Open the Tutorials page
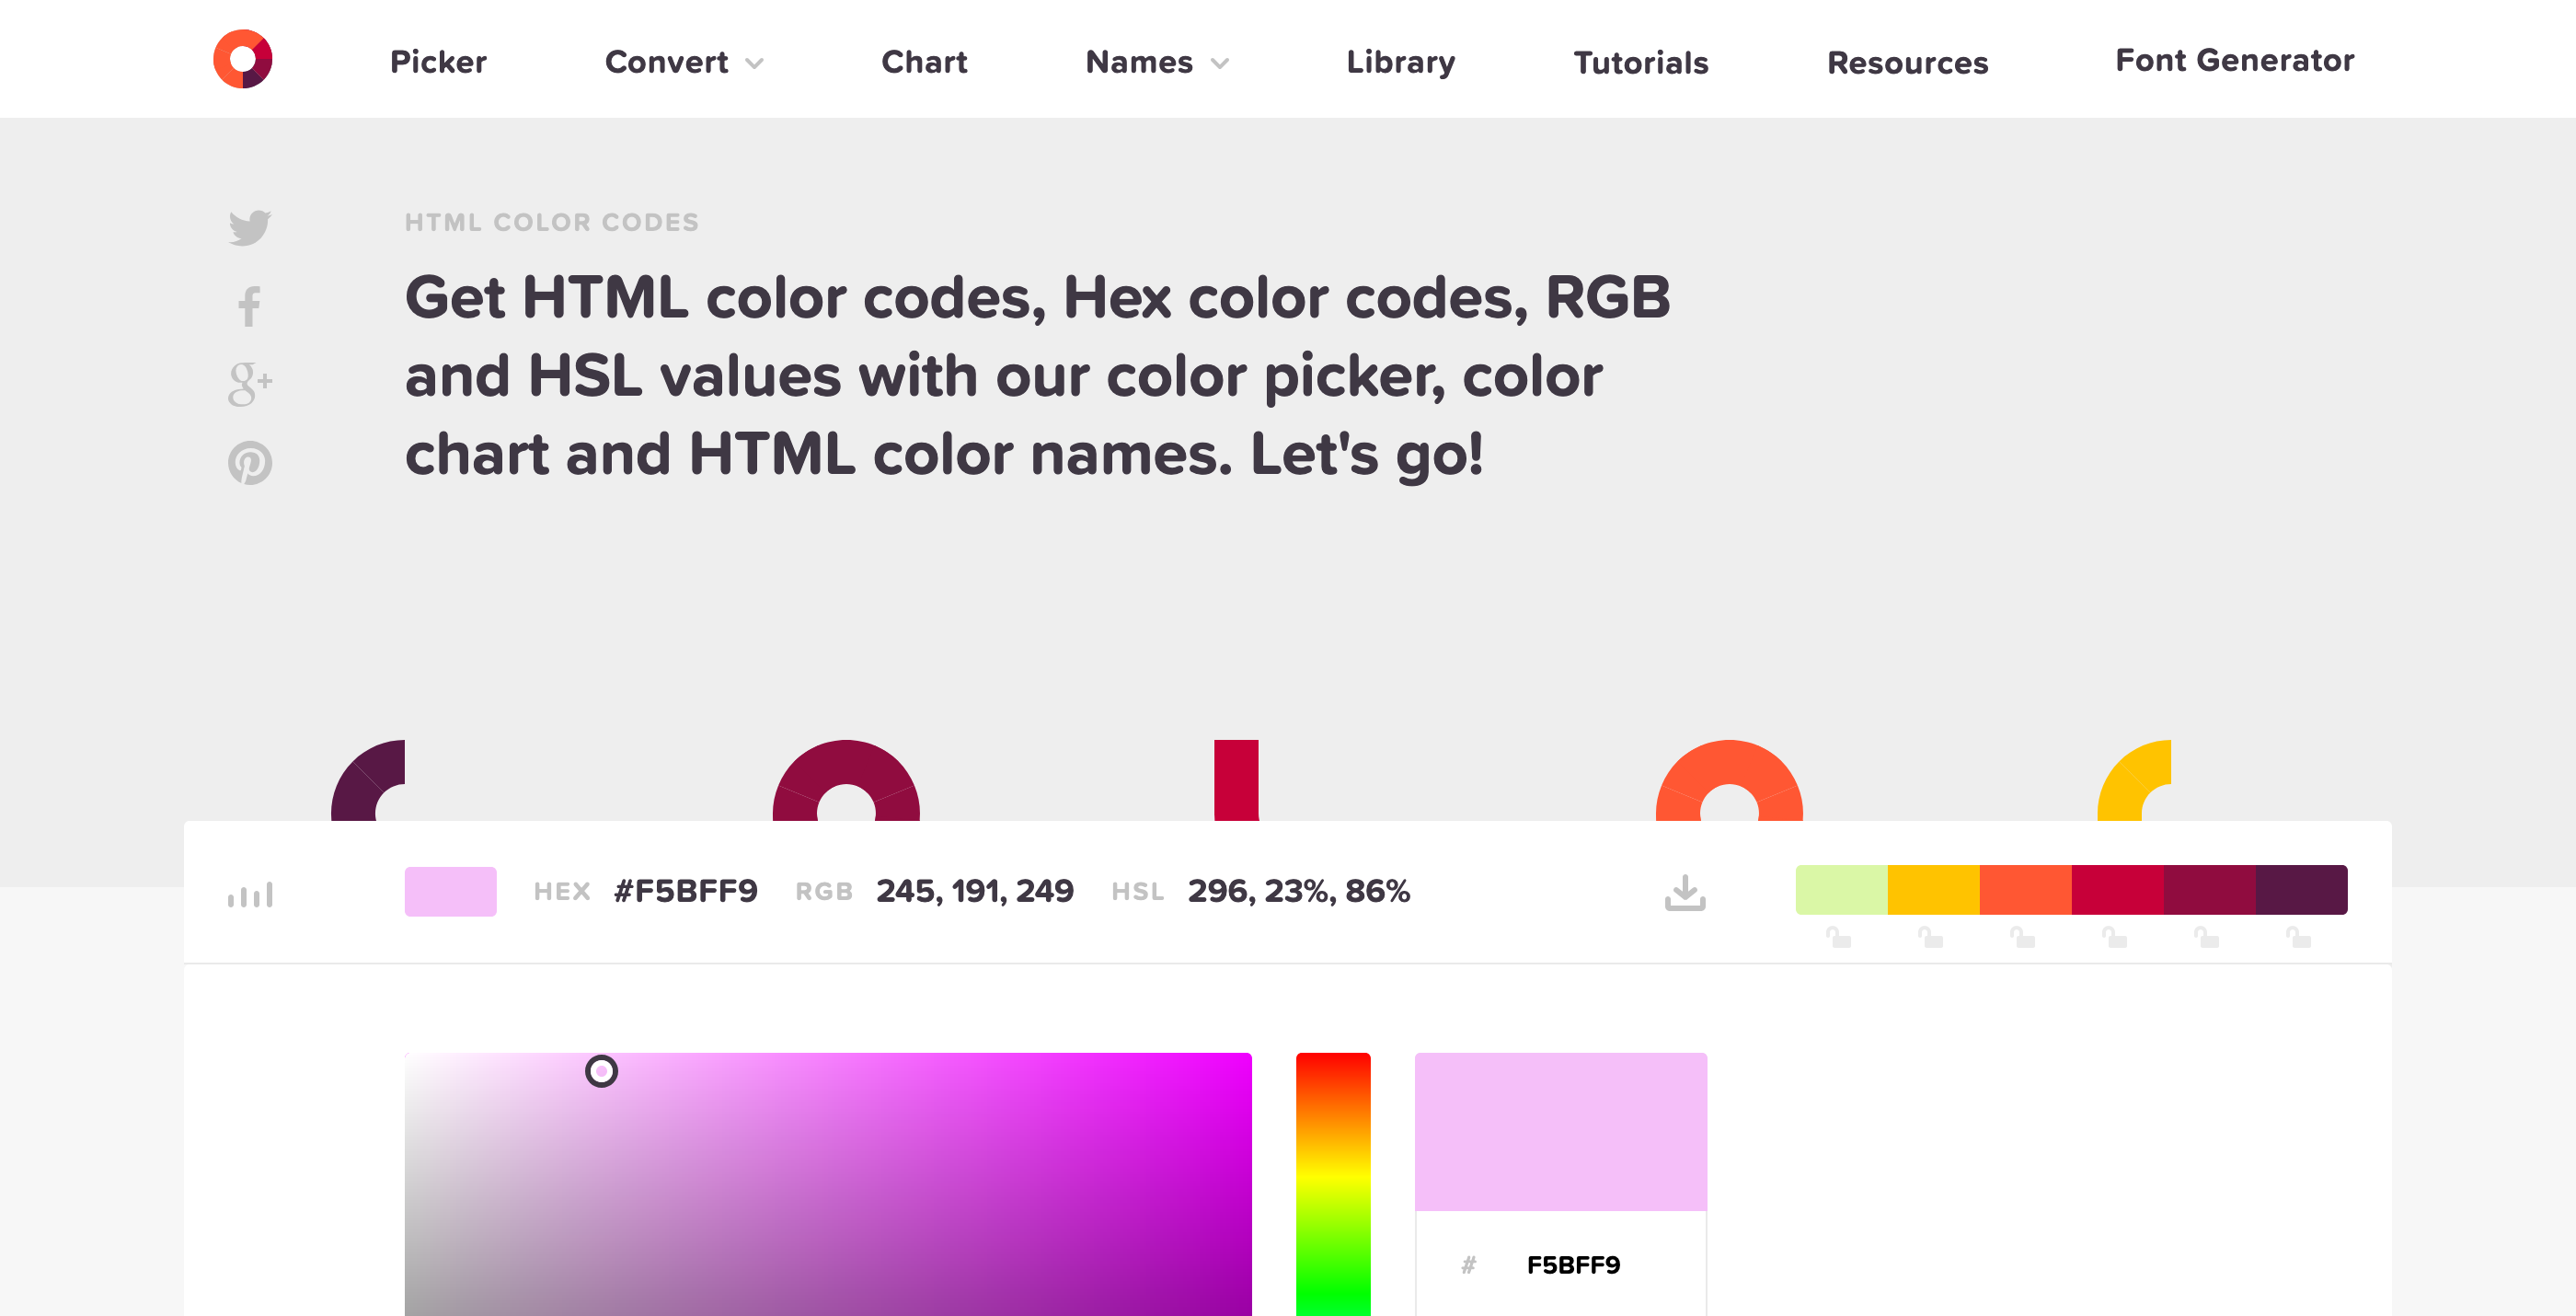The height and width of the screenshot is (1316, 2576). [x=1641, y=62]
